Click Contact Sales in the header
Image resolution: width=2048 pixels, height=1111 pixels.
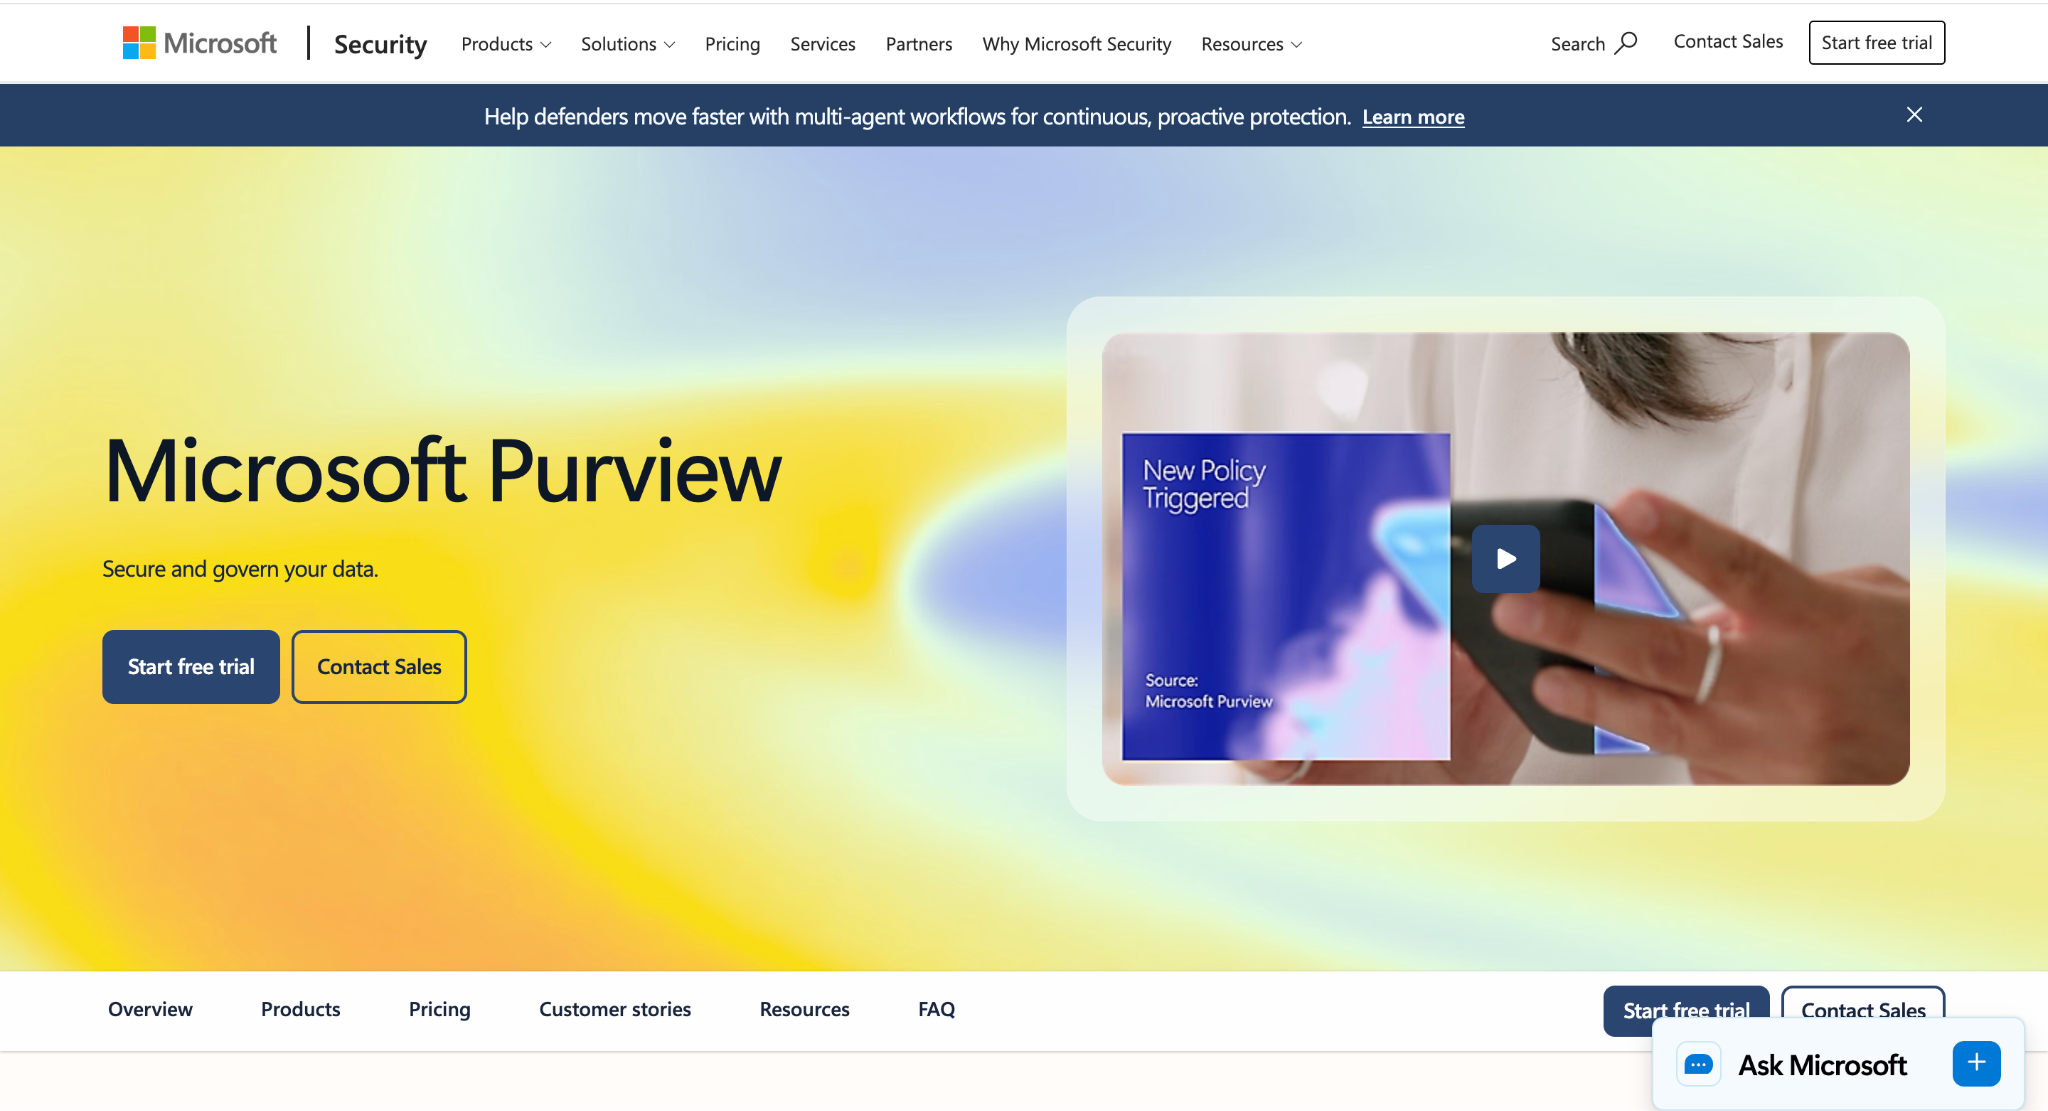coord(1728,42)
